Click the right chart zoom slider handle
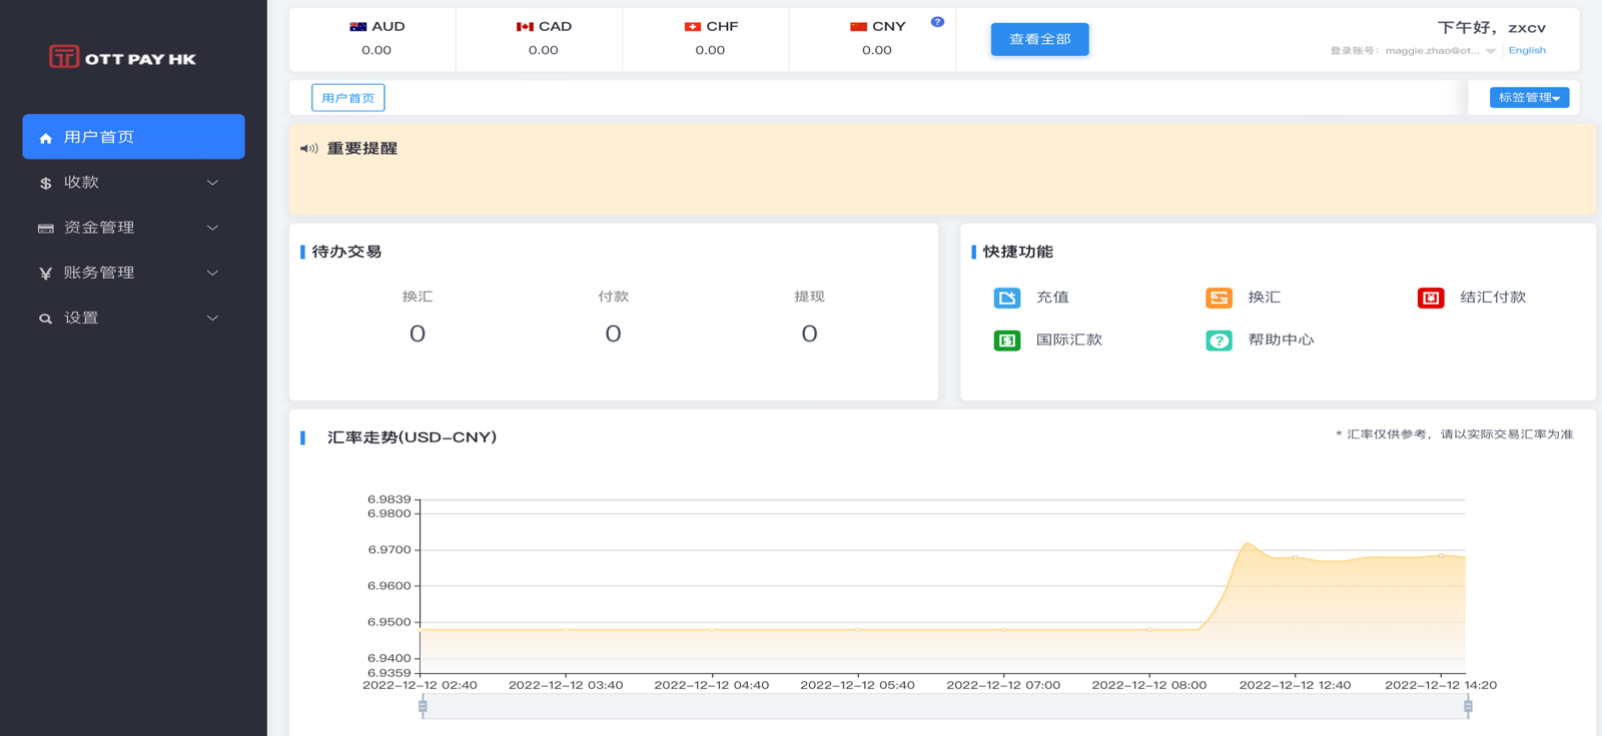 coord(1468,707)
